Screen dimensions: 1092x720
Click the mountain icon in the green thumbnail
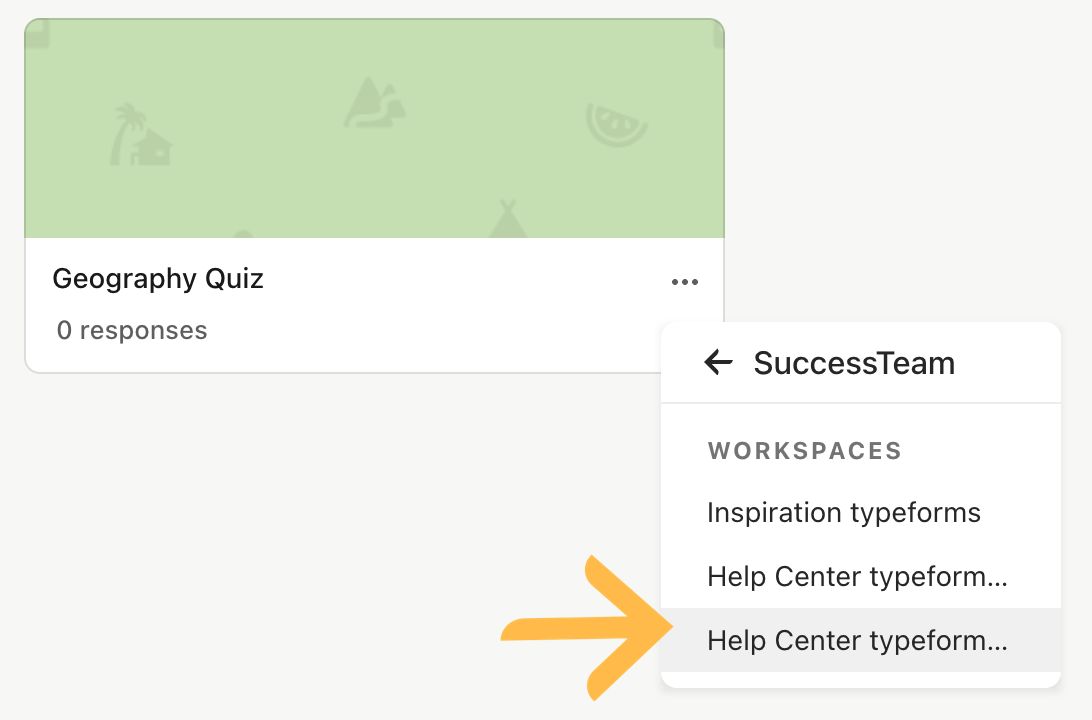point(375,102)
